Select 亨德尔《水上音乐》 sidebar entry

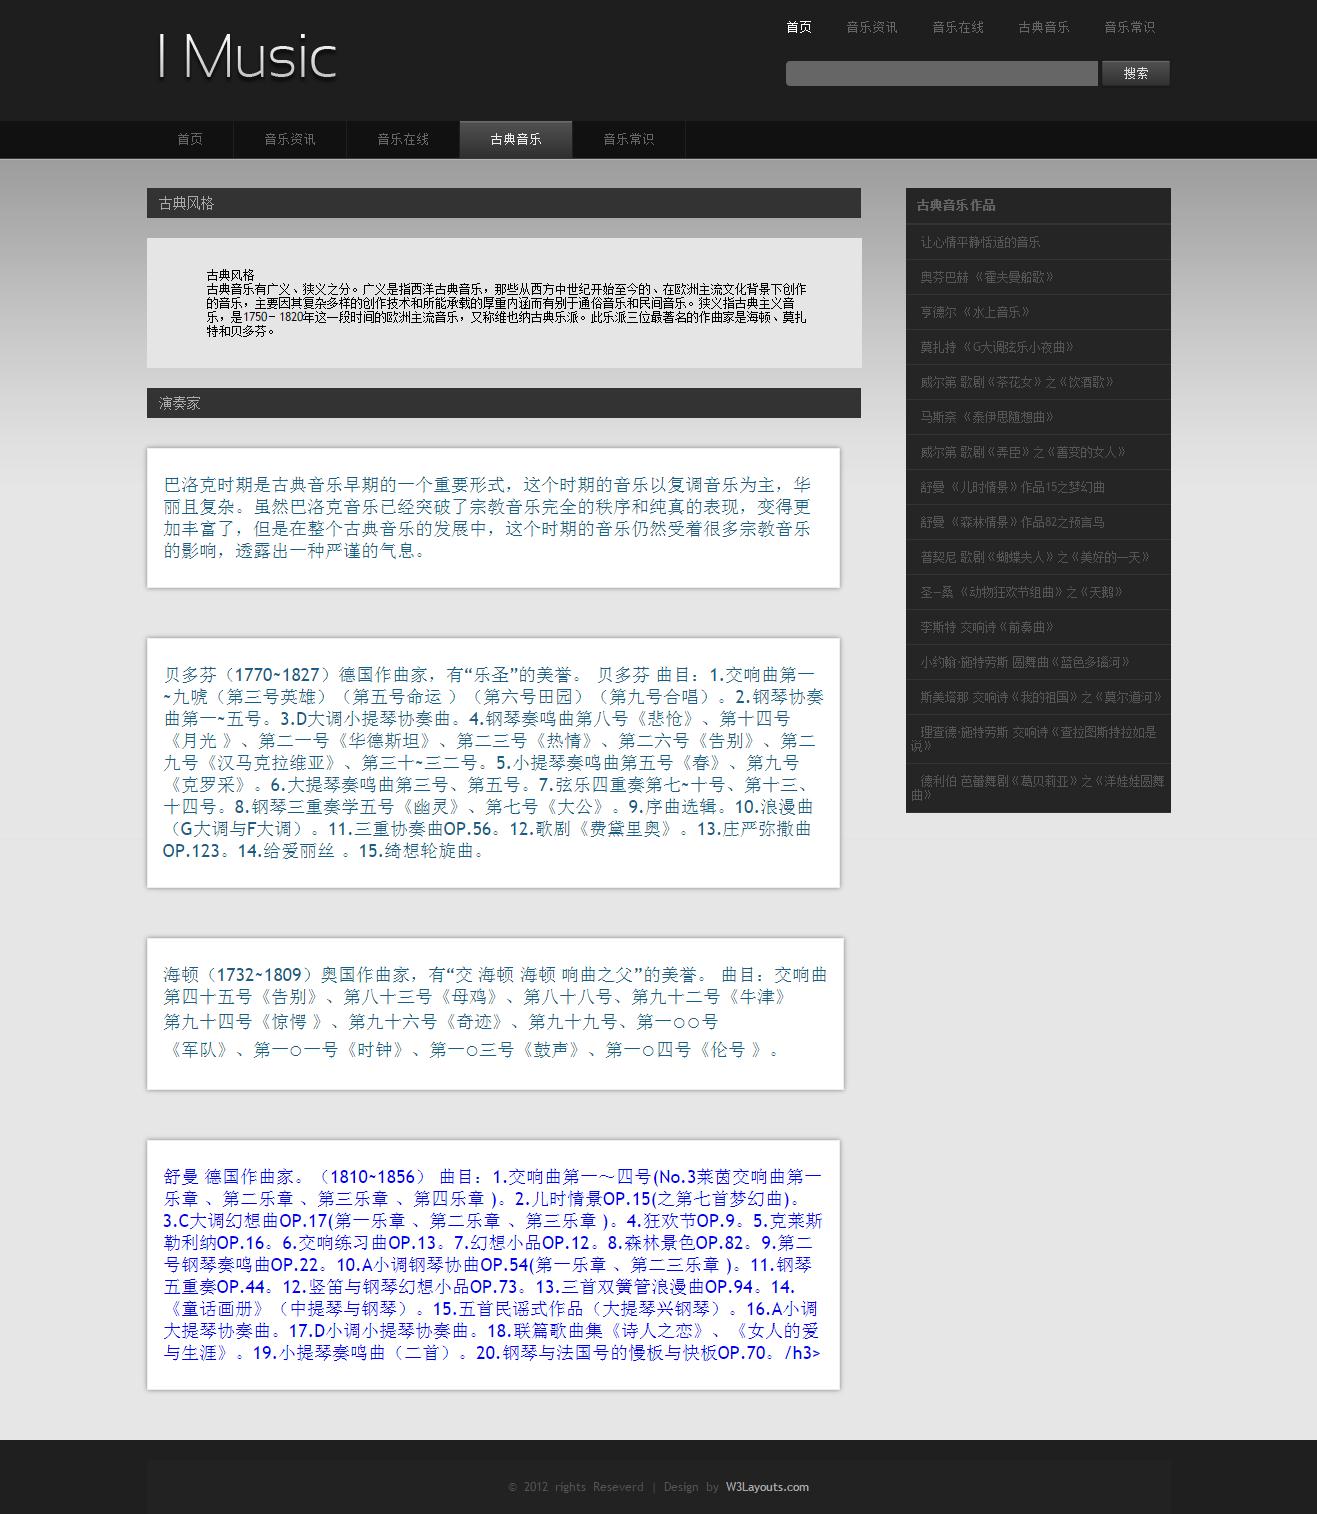pyautogui.click(x=975, y=312)
